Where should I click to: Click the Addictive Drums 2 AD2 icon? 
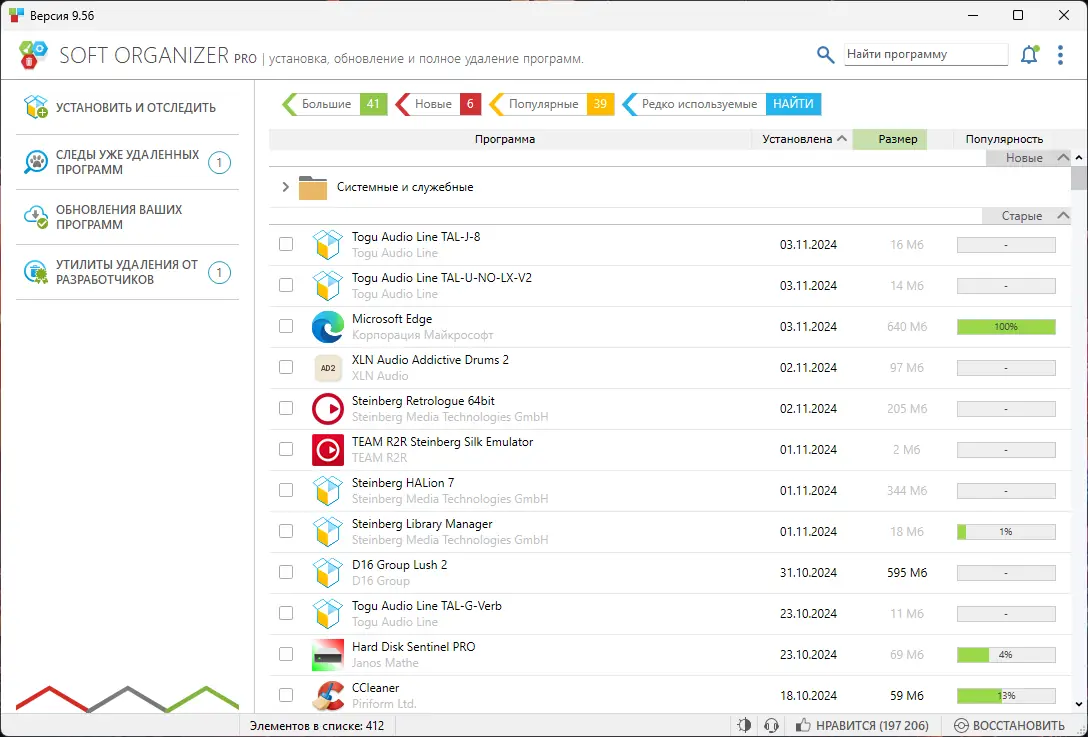(x=328, y=368)
